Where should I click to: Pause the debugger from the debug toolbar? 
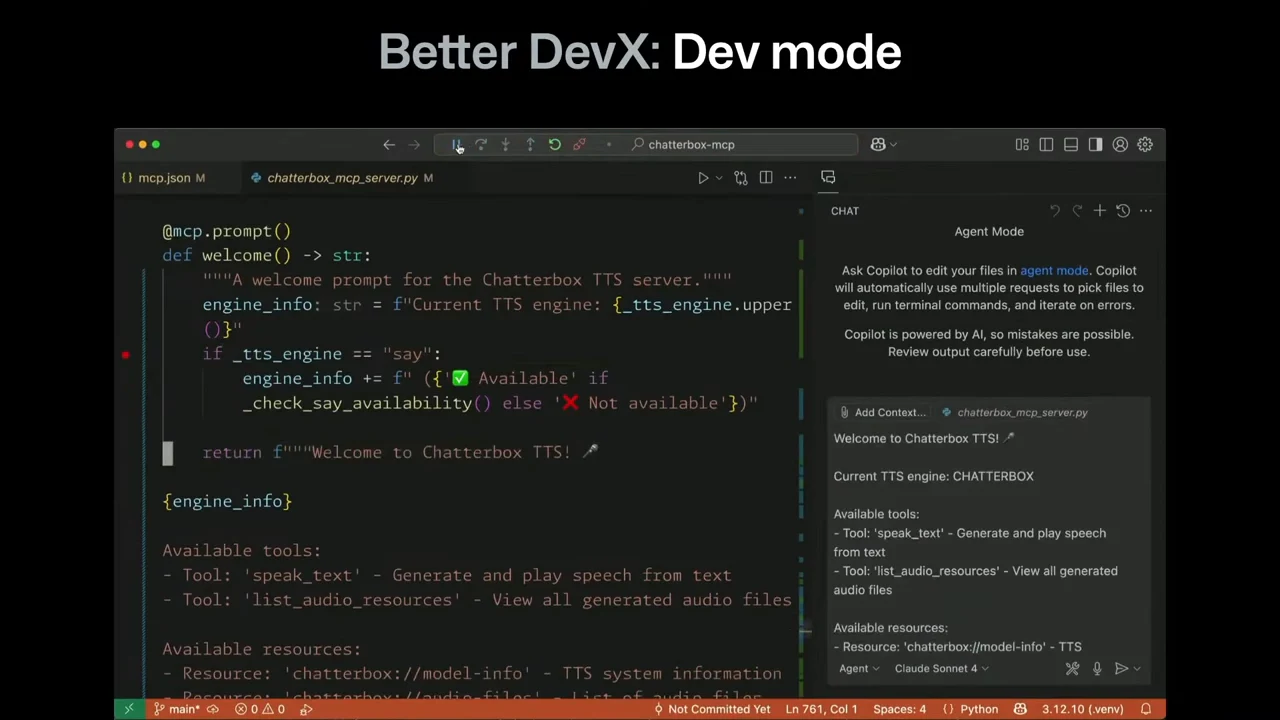coord(456,145)
